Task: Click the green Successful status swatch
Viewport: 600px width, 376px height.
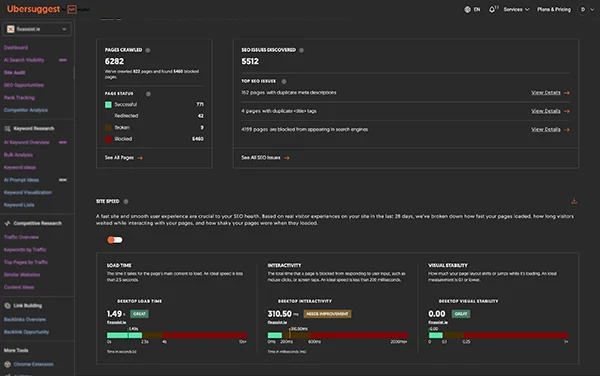Action: (x=108, y=104)
